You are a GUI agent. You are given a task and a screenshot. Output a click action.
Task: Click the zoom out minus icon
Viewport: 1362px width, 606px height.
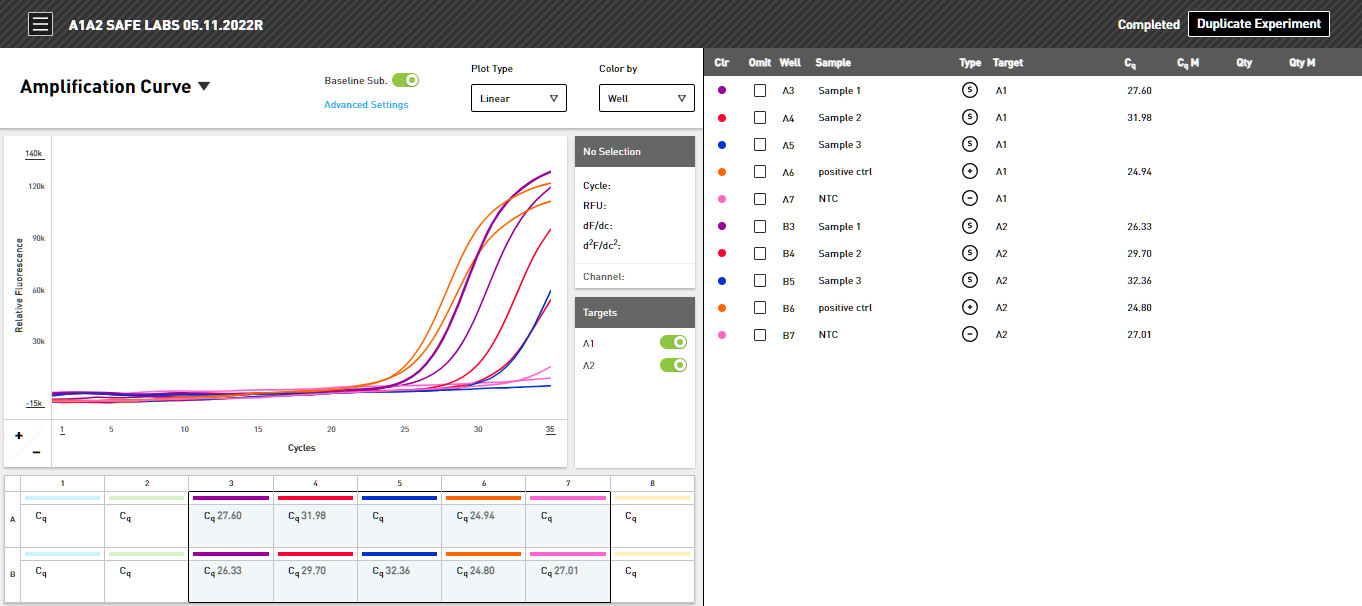point(36,453)
